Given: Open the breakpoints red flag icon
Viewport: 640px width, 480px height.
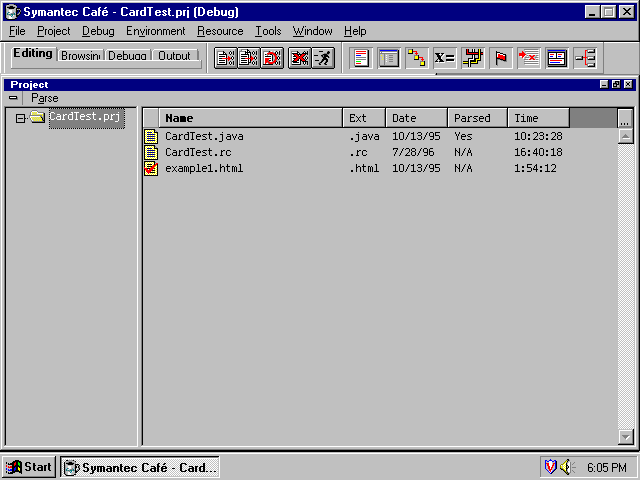Looking at the screenshot, I should click(x=501, y=58).
